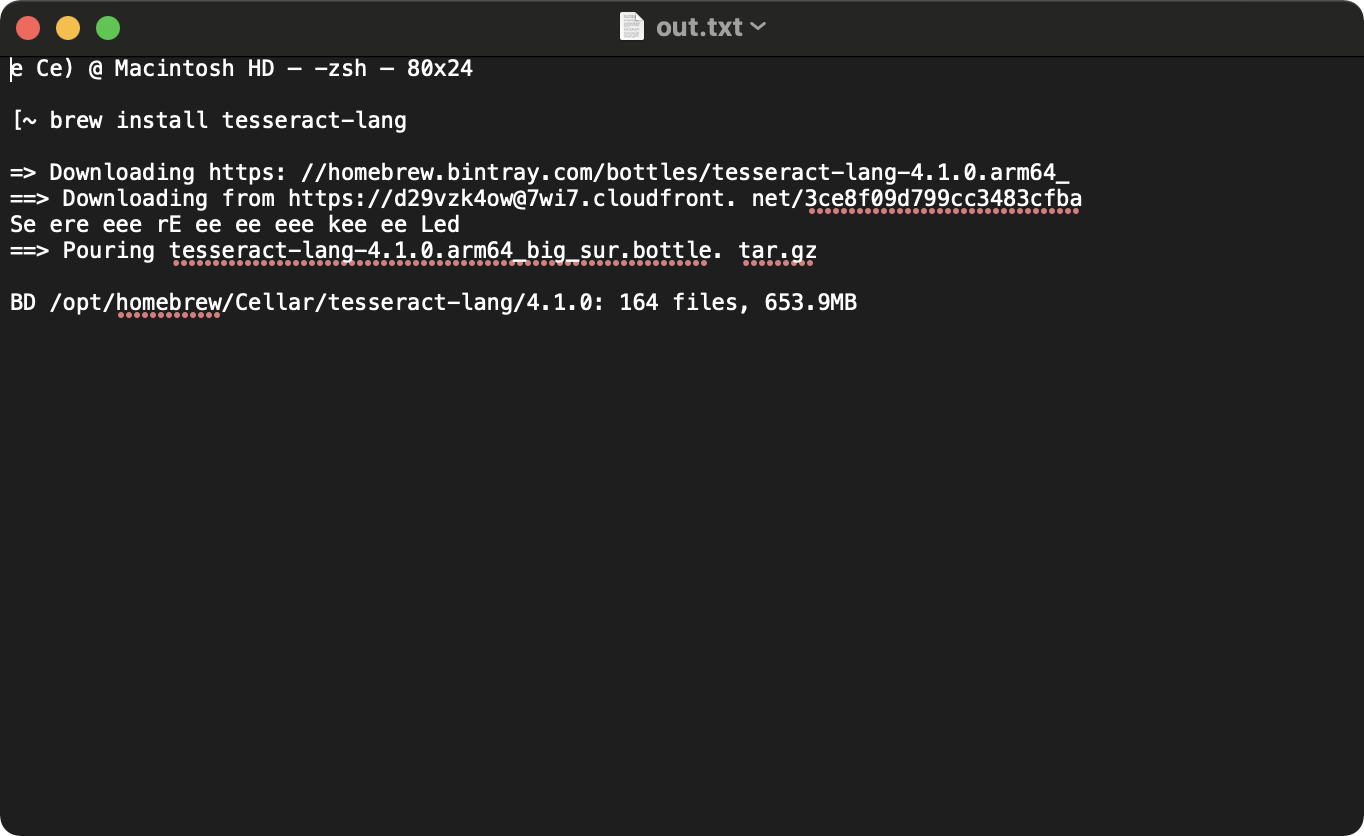1364x836 pixels.
Task: Close the window with the red button
Action: click(28, 28)
